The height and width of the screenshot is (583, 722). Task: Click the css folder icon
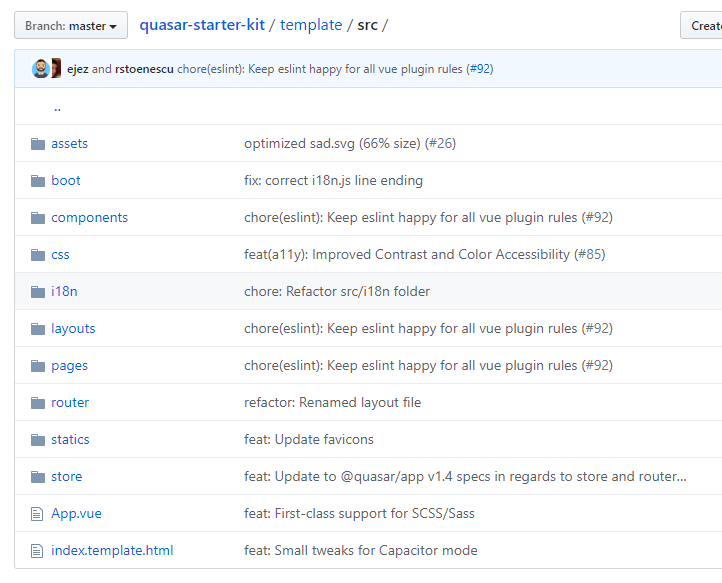coord(38,255)
